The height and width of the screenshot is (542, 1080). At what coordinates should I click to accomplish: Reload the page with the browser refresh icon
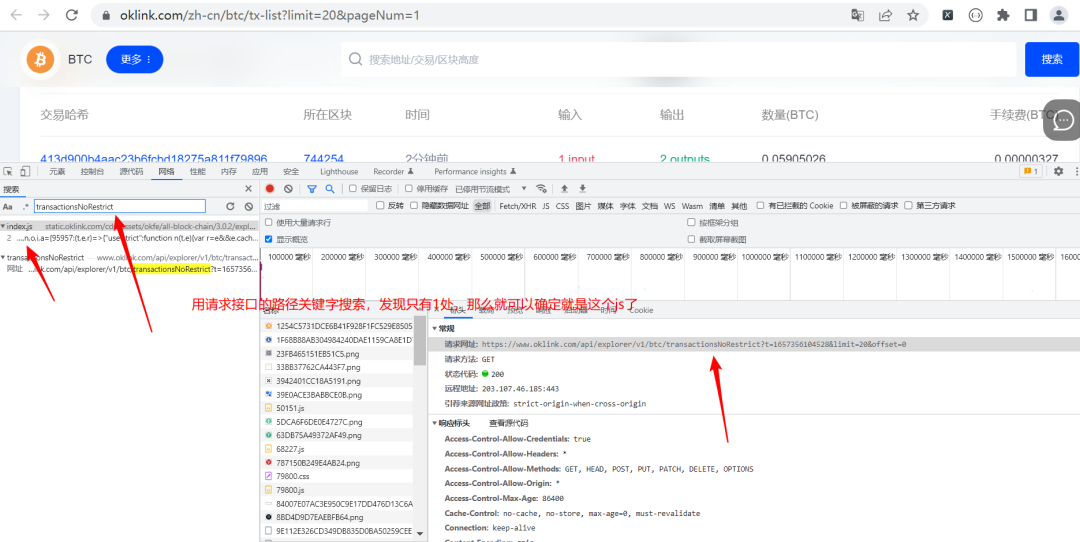(x=72, y=15)
